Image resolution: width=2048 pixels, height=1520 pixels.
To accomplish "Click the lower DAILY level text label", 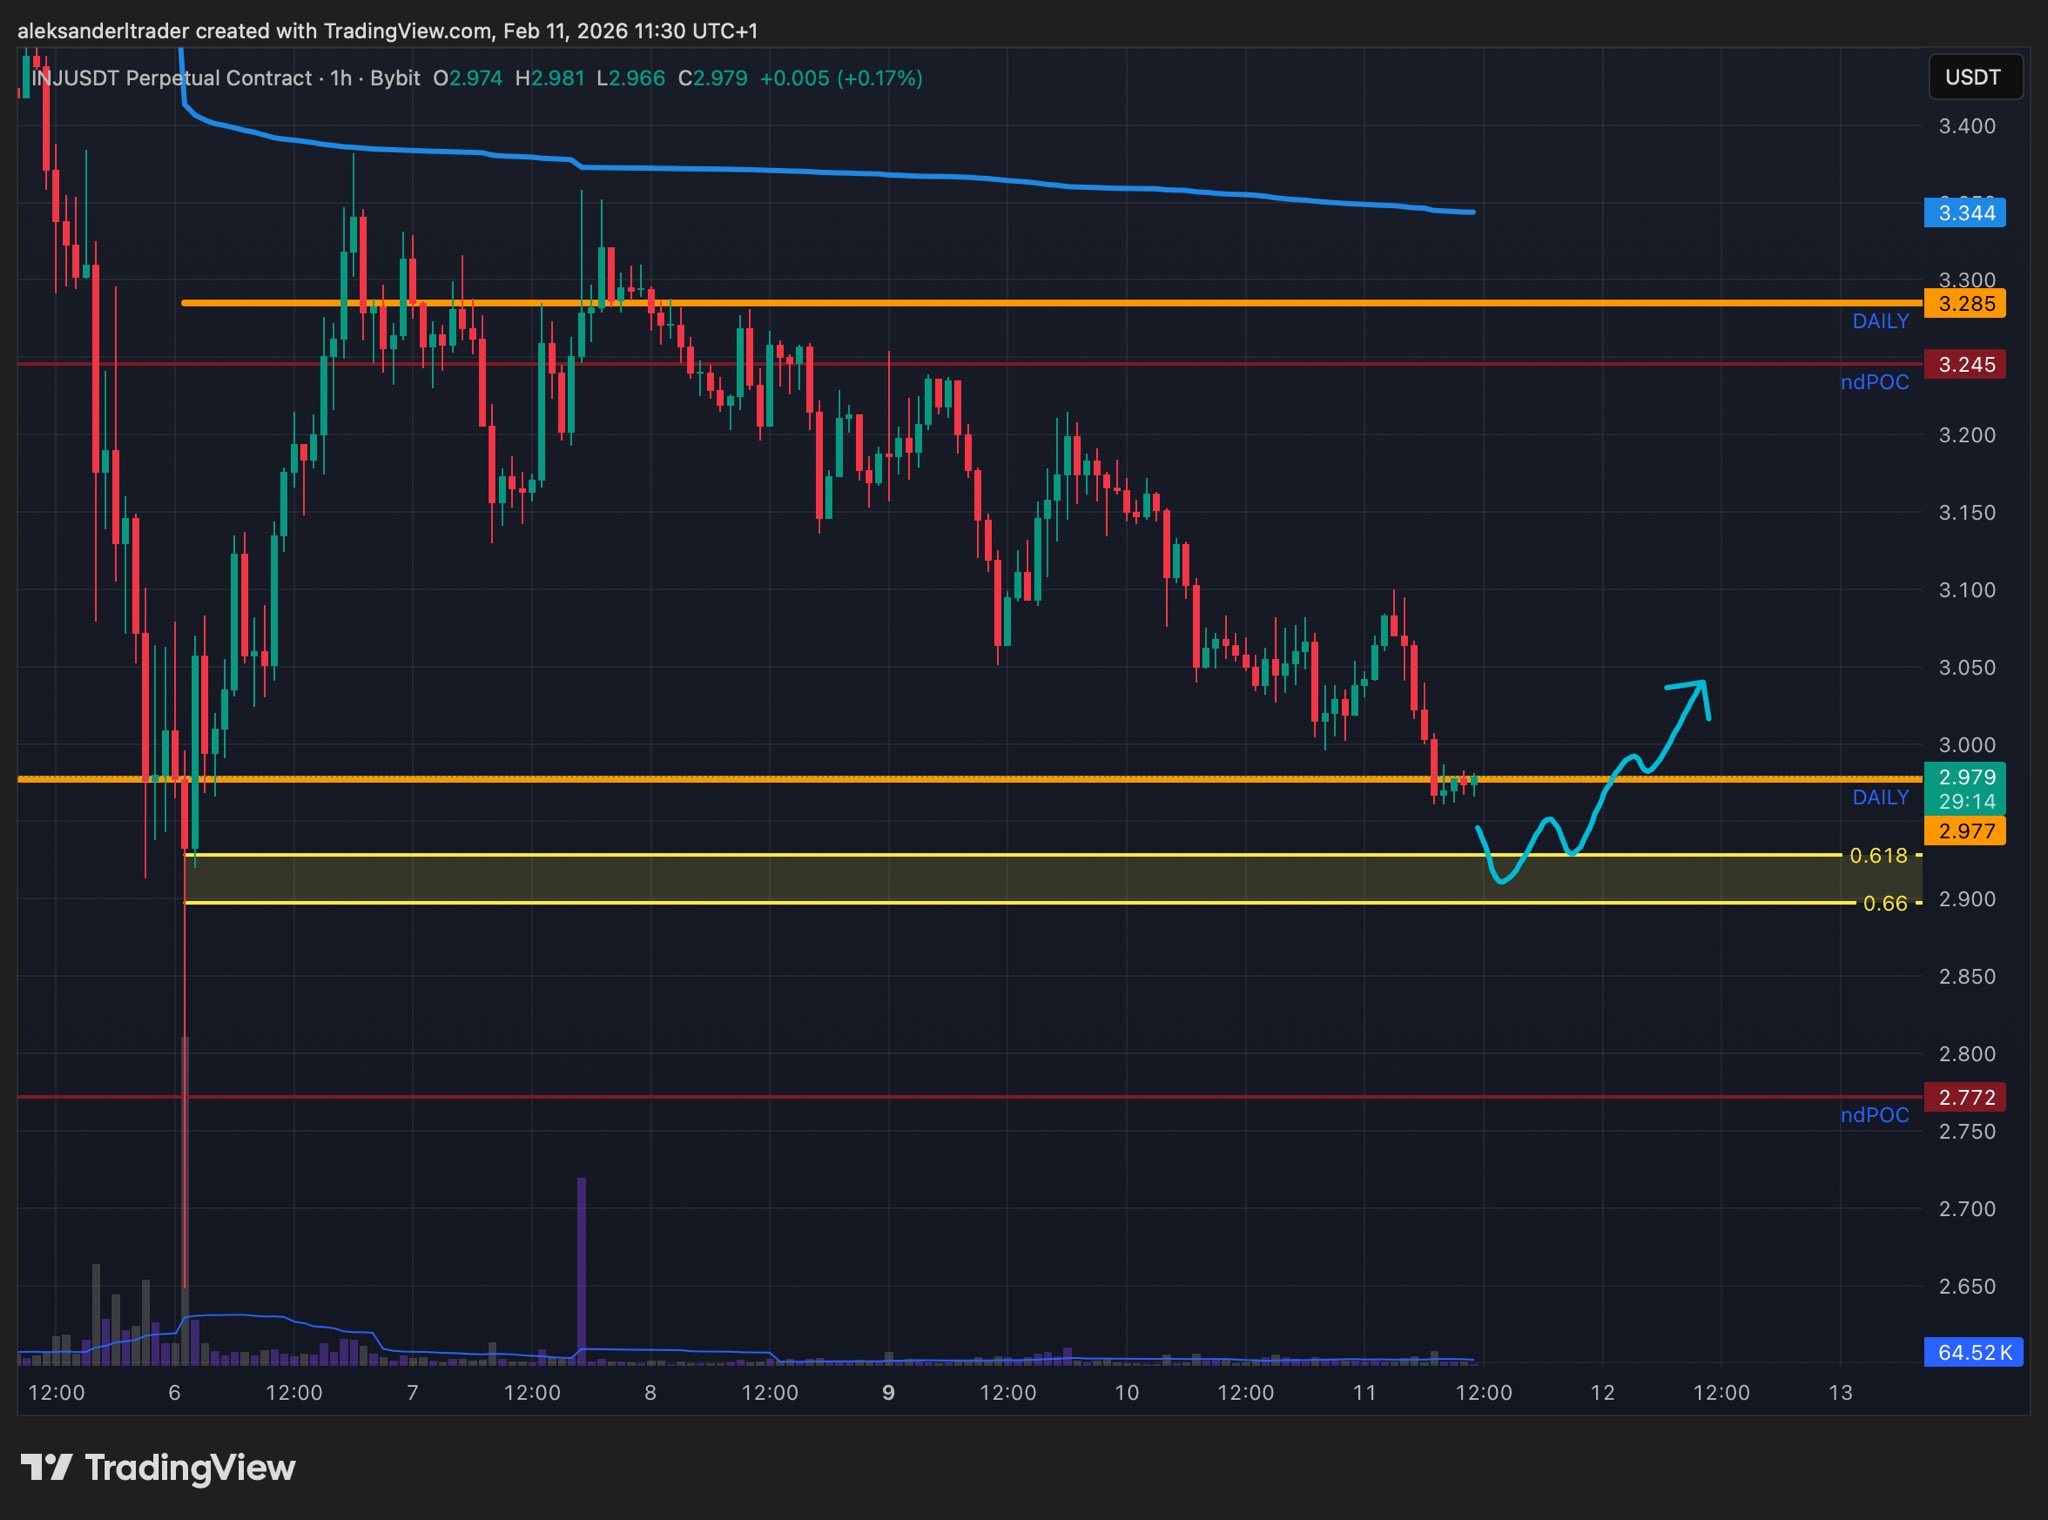I will [x=1880, y=798].
